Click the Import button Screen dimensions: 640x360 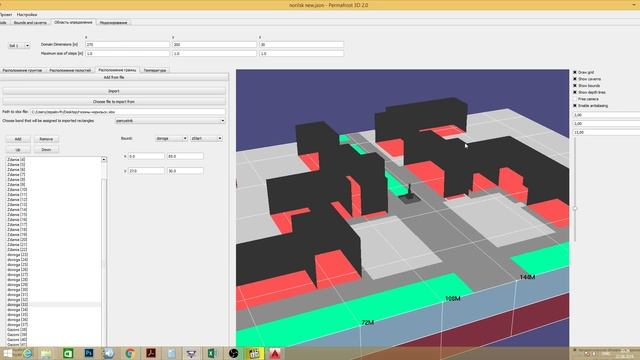click(114, 91)
